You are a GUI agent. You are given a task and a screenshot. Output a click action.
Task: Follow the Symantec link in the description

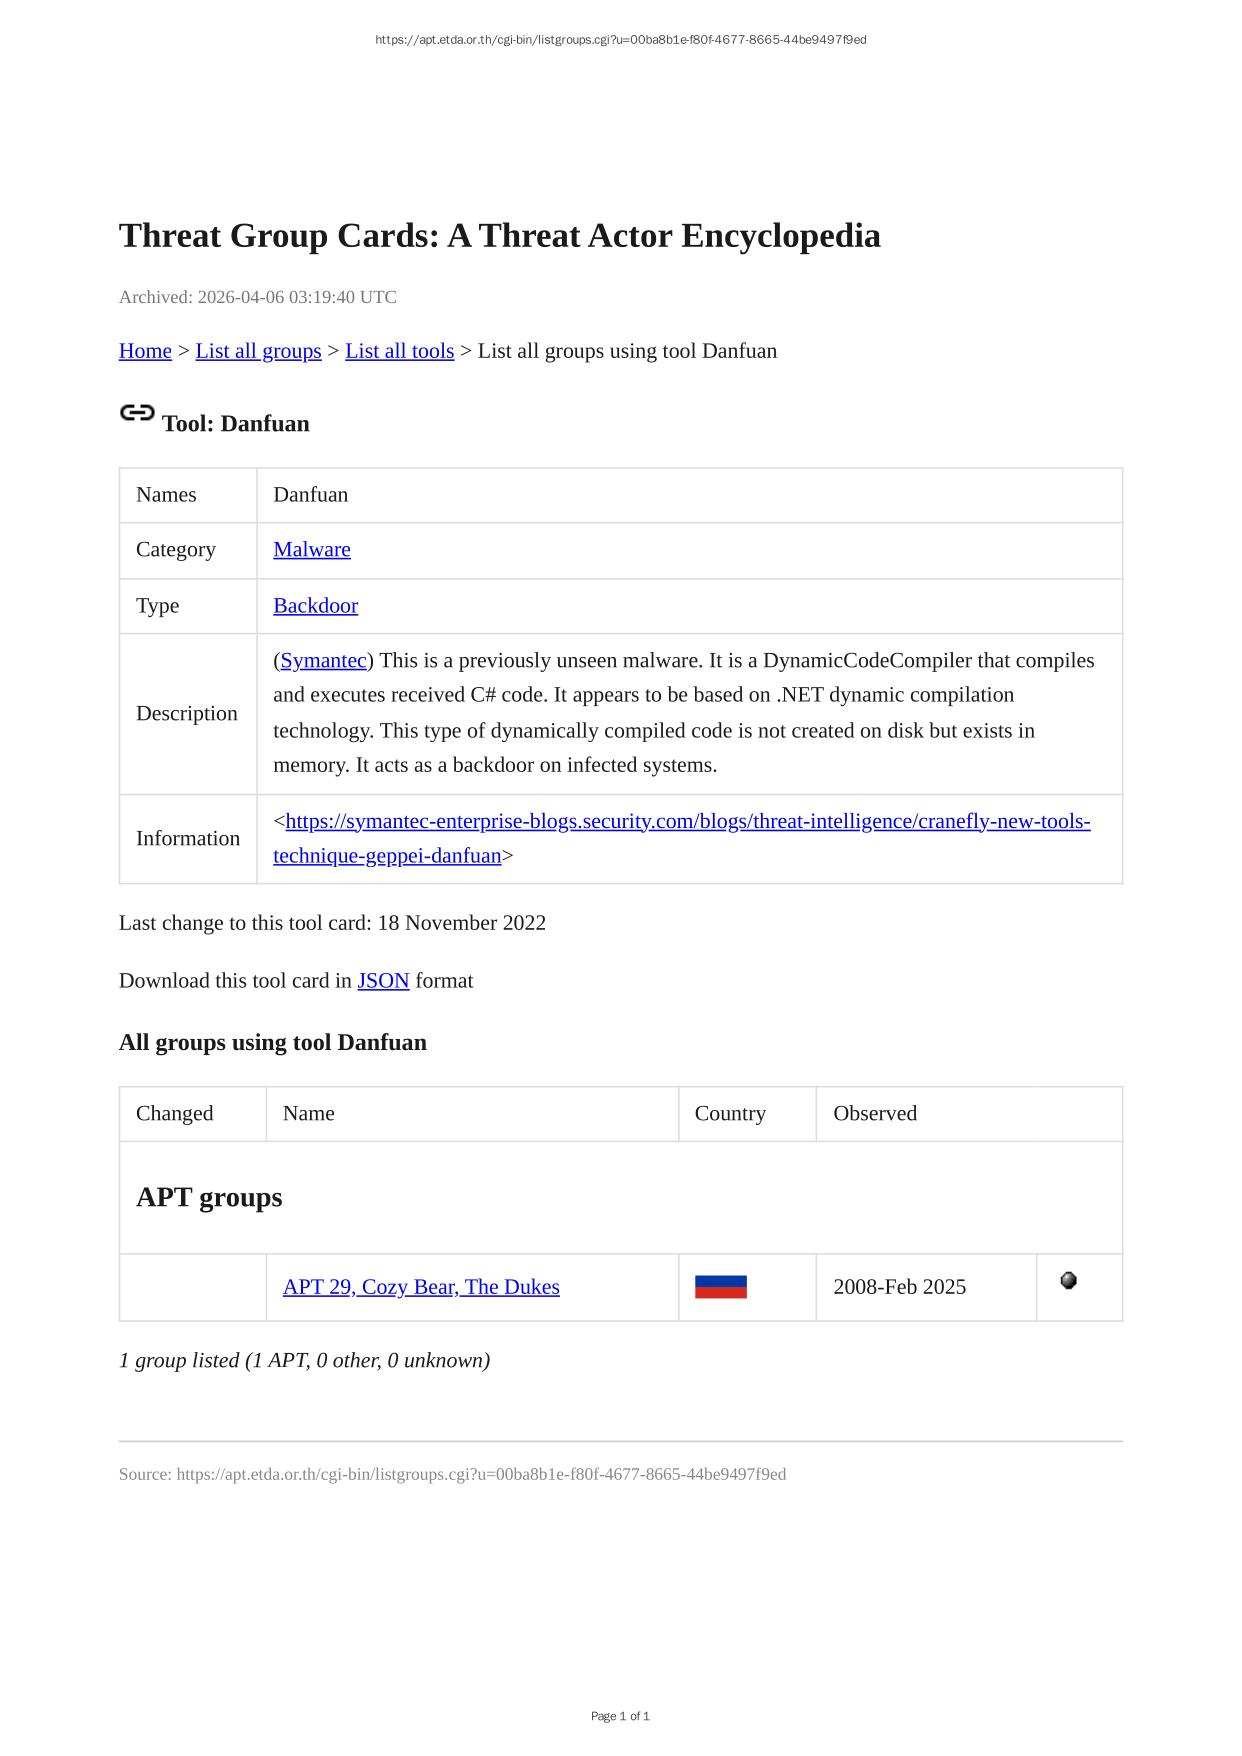pos(323,660)
